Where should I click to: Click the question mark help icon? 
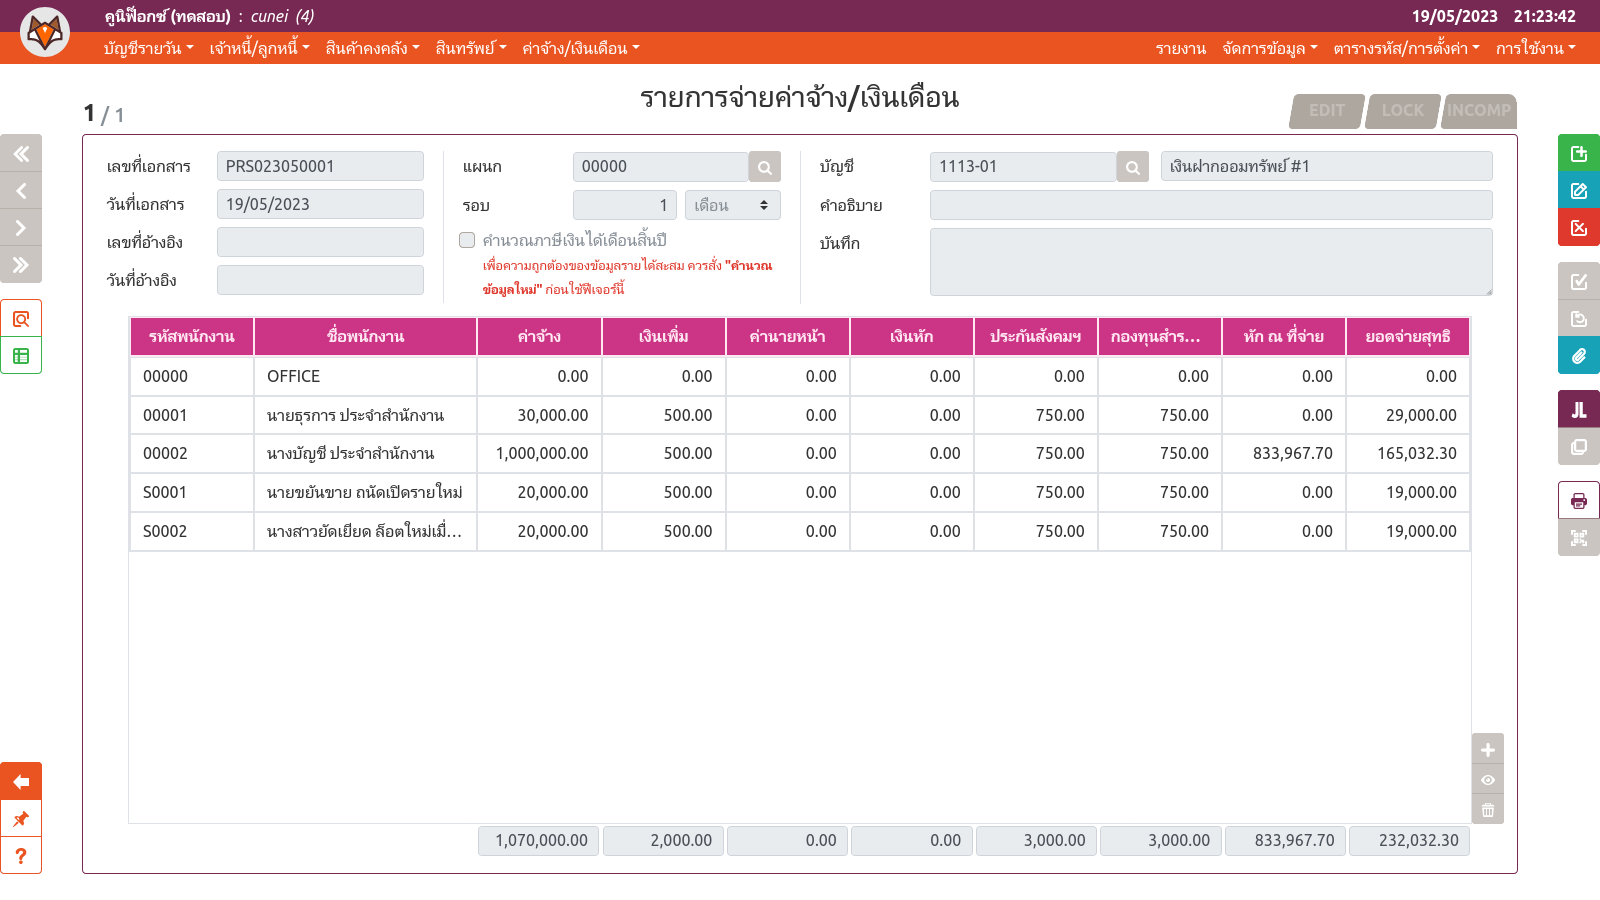pyautogui.click(x=21, y=856)
